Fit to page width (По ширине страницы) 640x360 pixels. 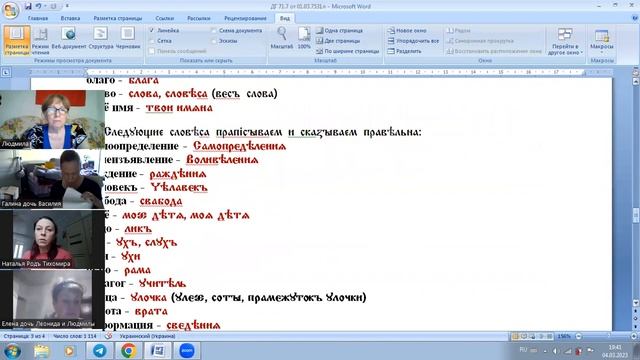click(347, 51)
